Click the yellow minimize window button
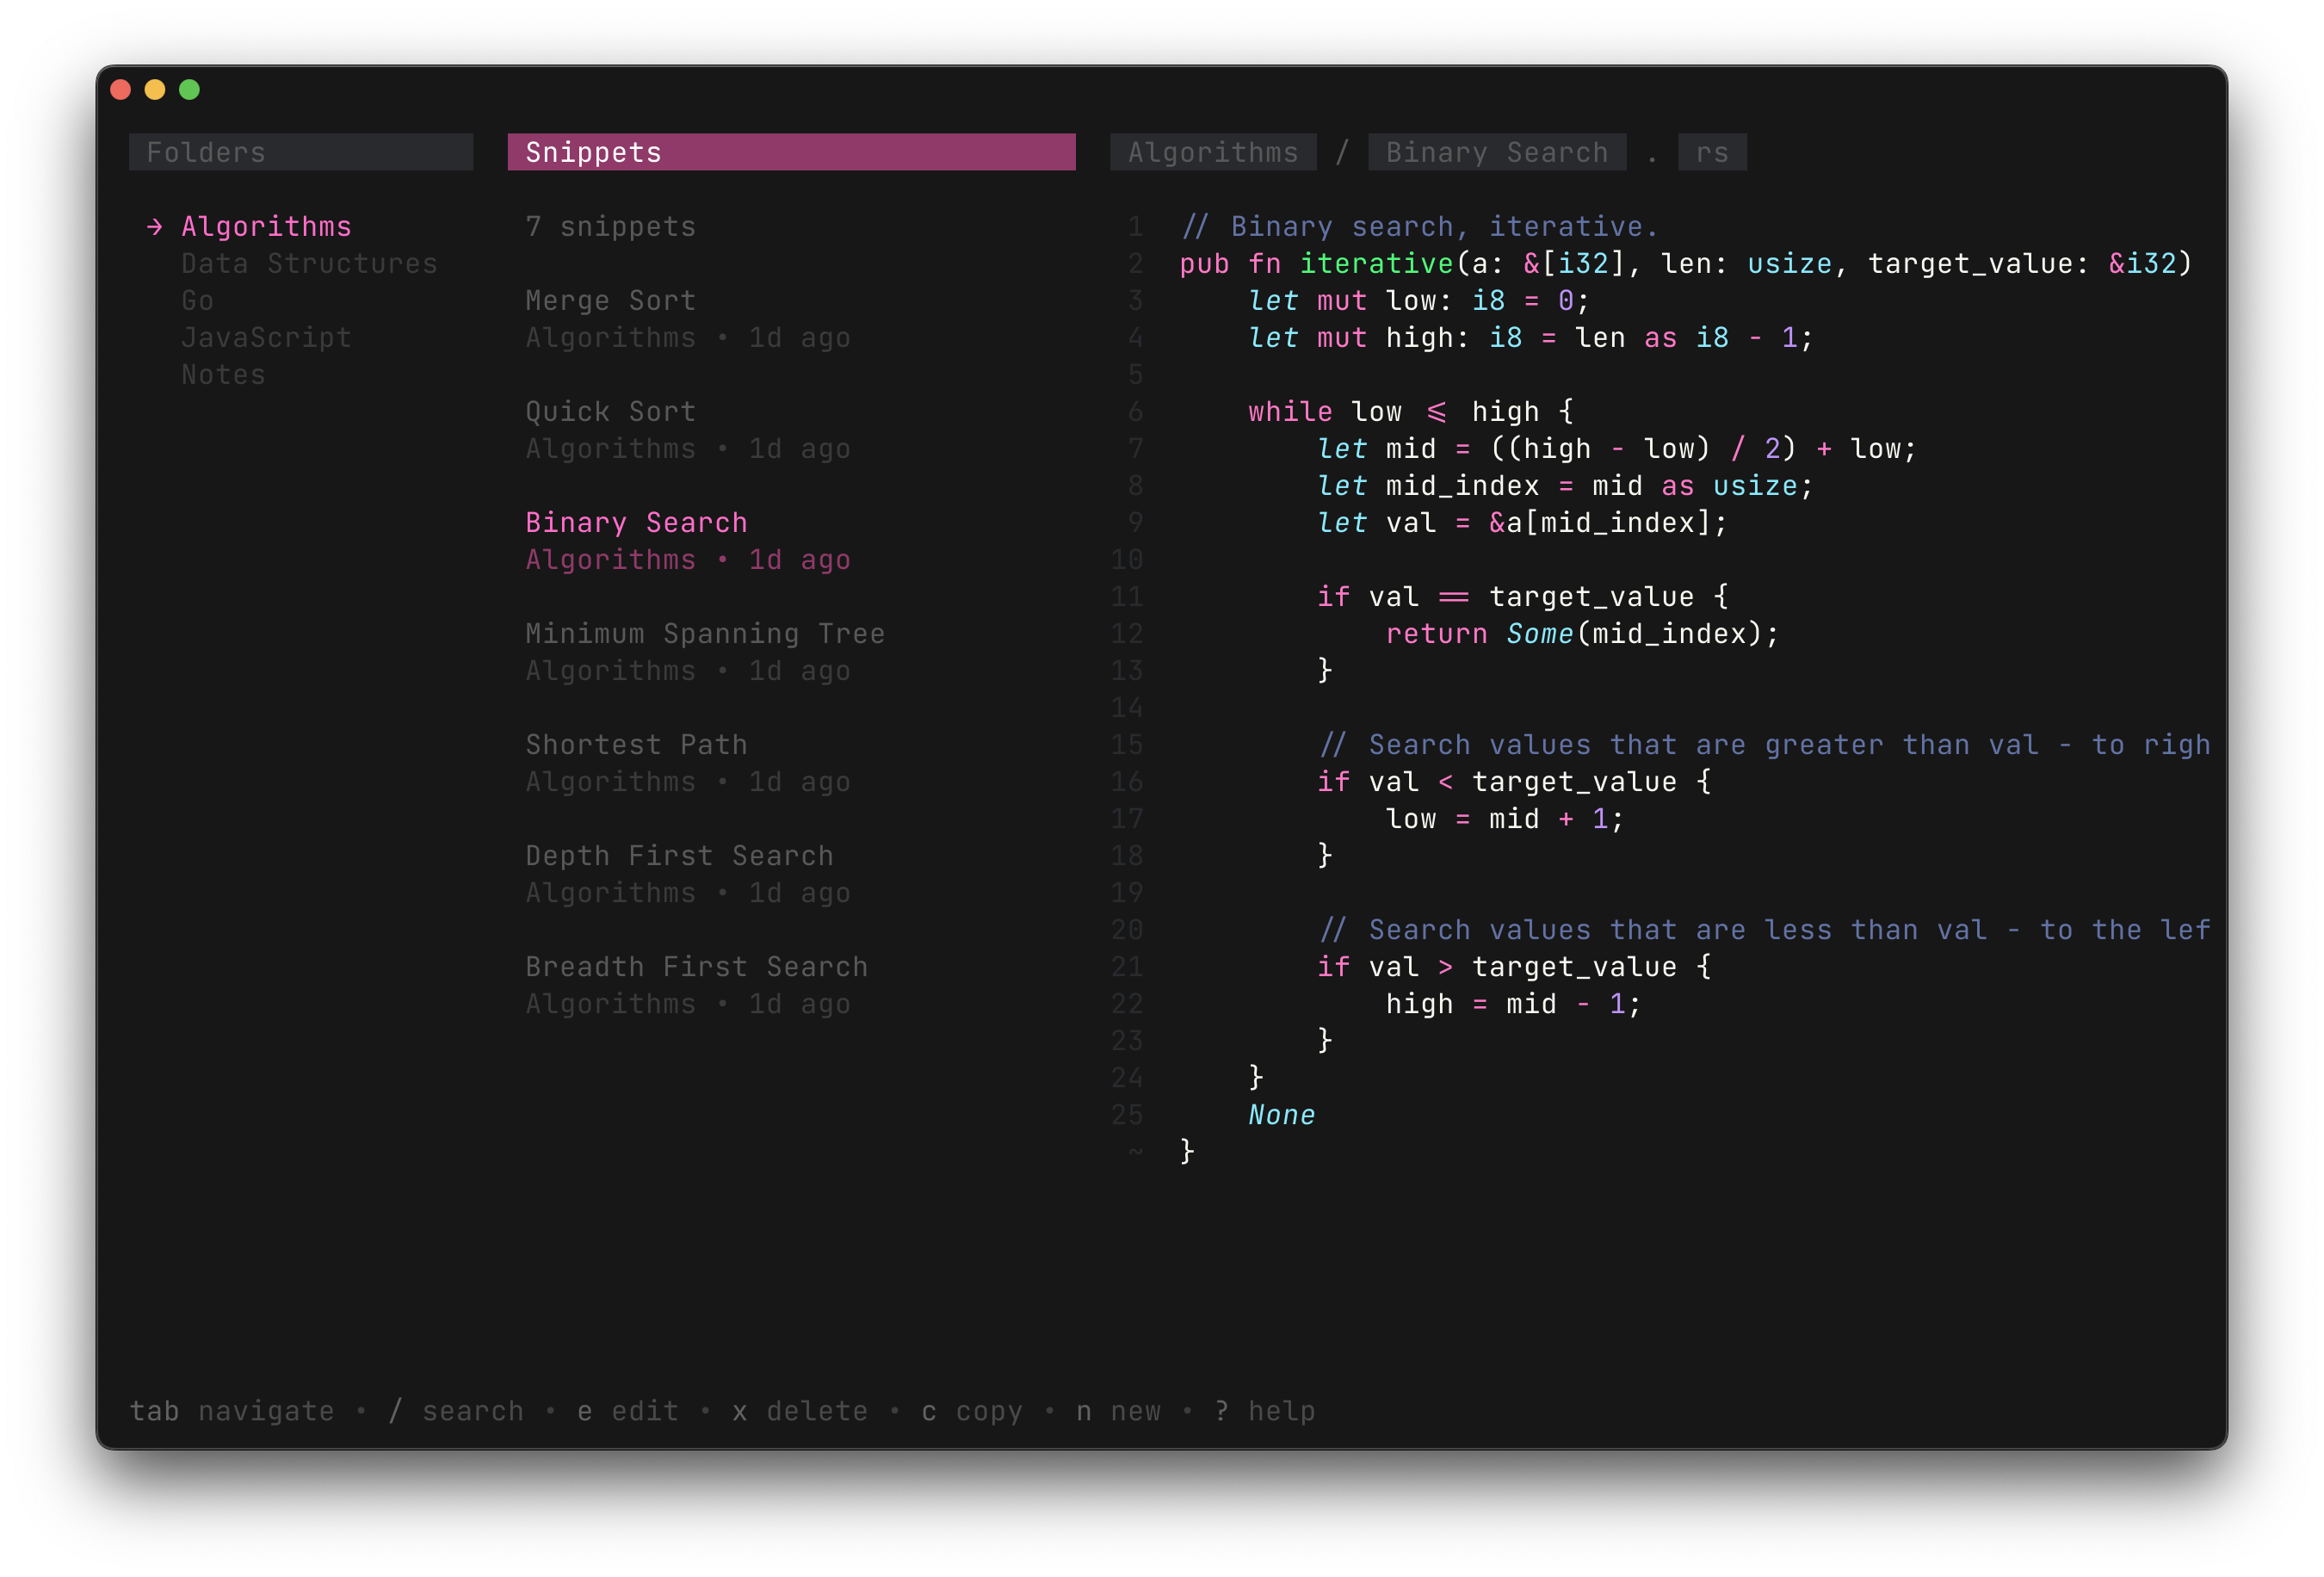This screenshot has width=2324, height=1577. (155, 90)
